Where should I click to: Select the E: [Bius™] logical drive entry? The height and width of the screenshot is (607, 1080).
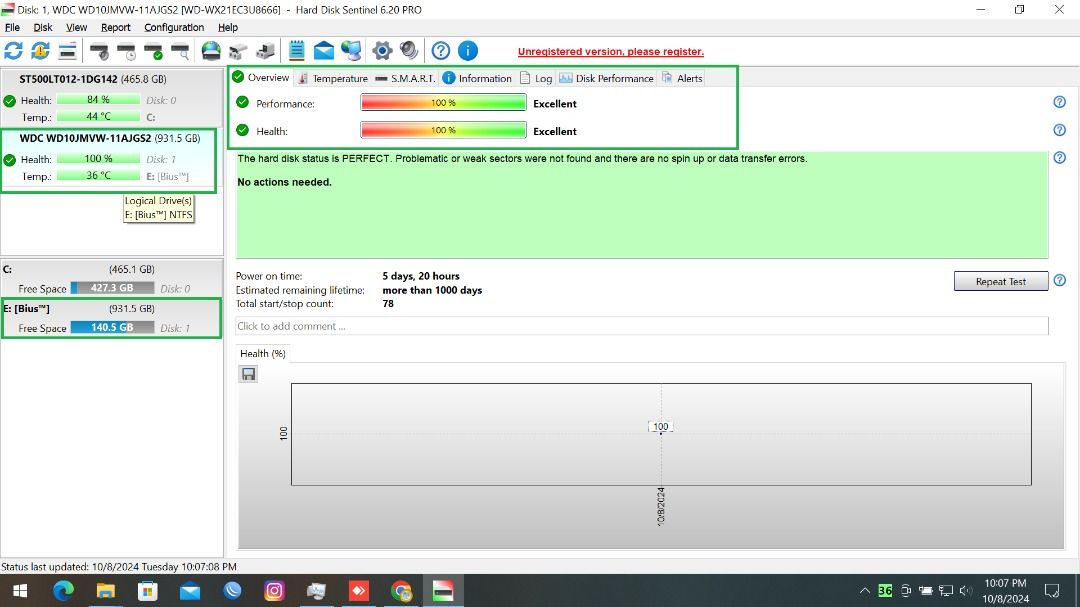[x=112, y=318]
